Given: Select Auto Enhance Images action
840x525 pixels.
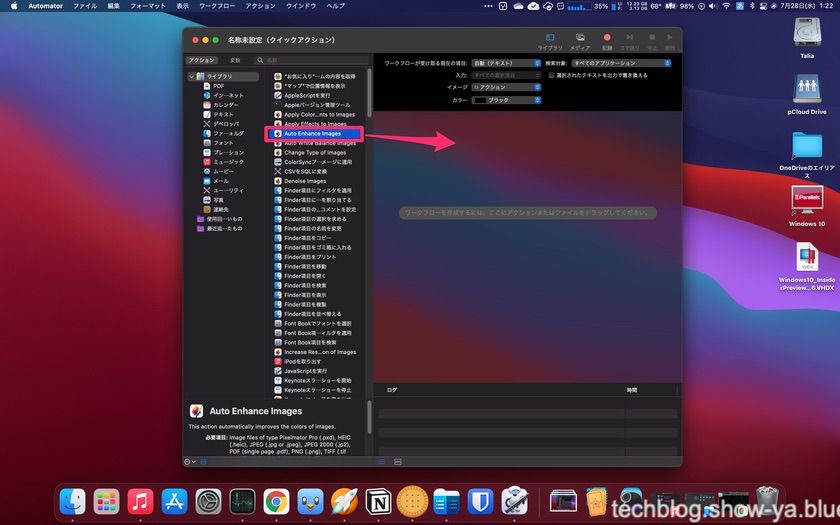Looking at the screenshot, I should [312, 133].
